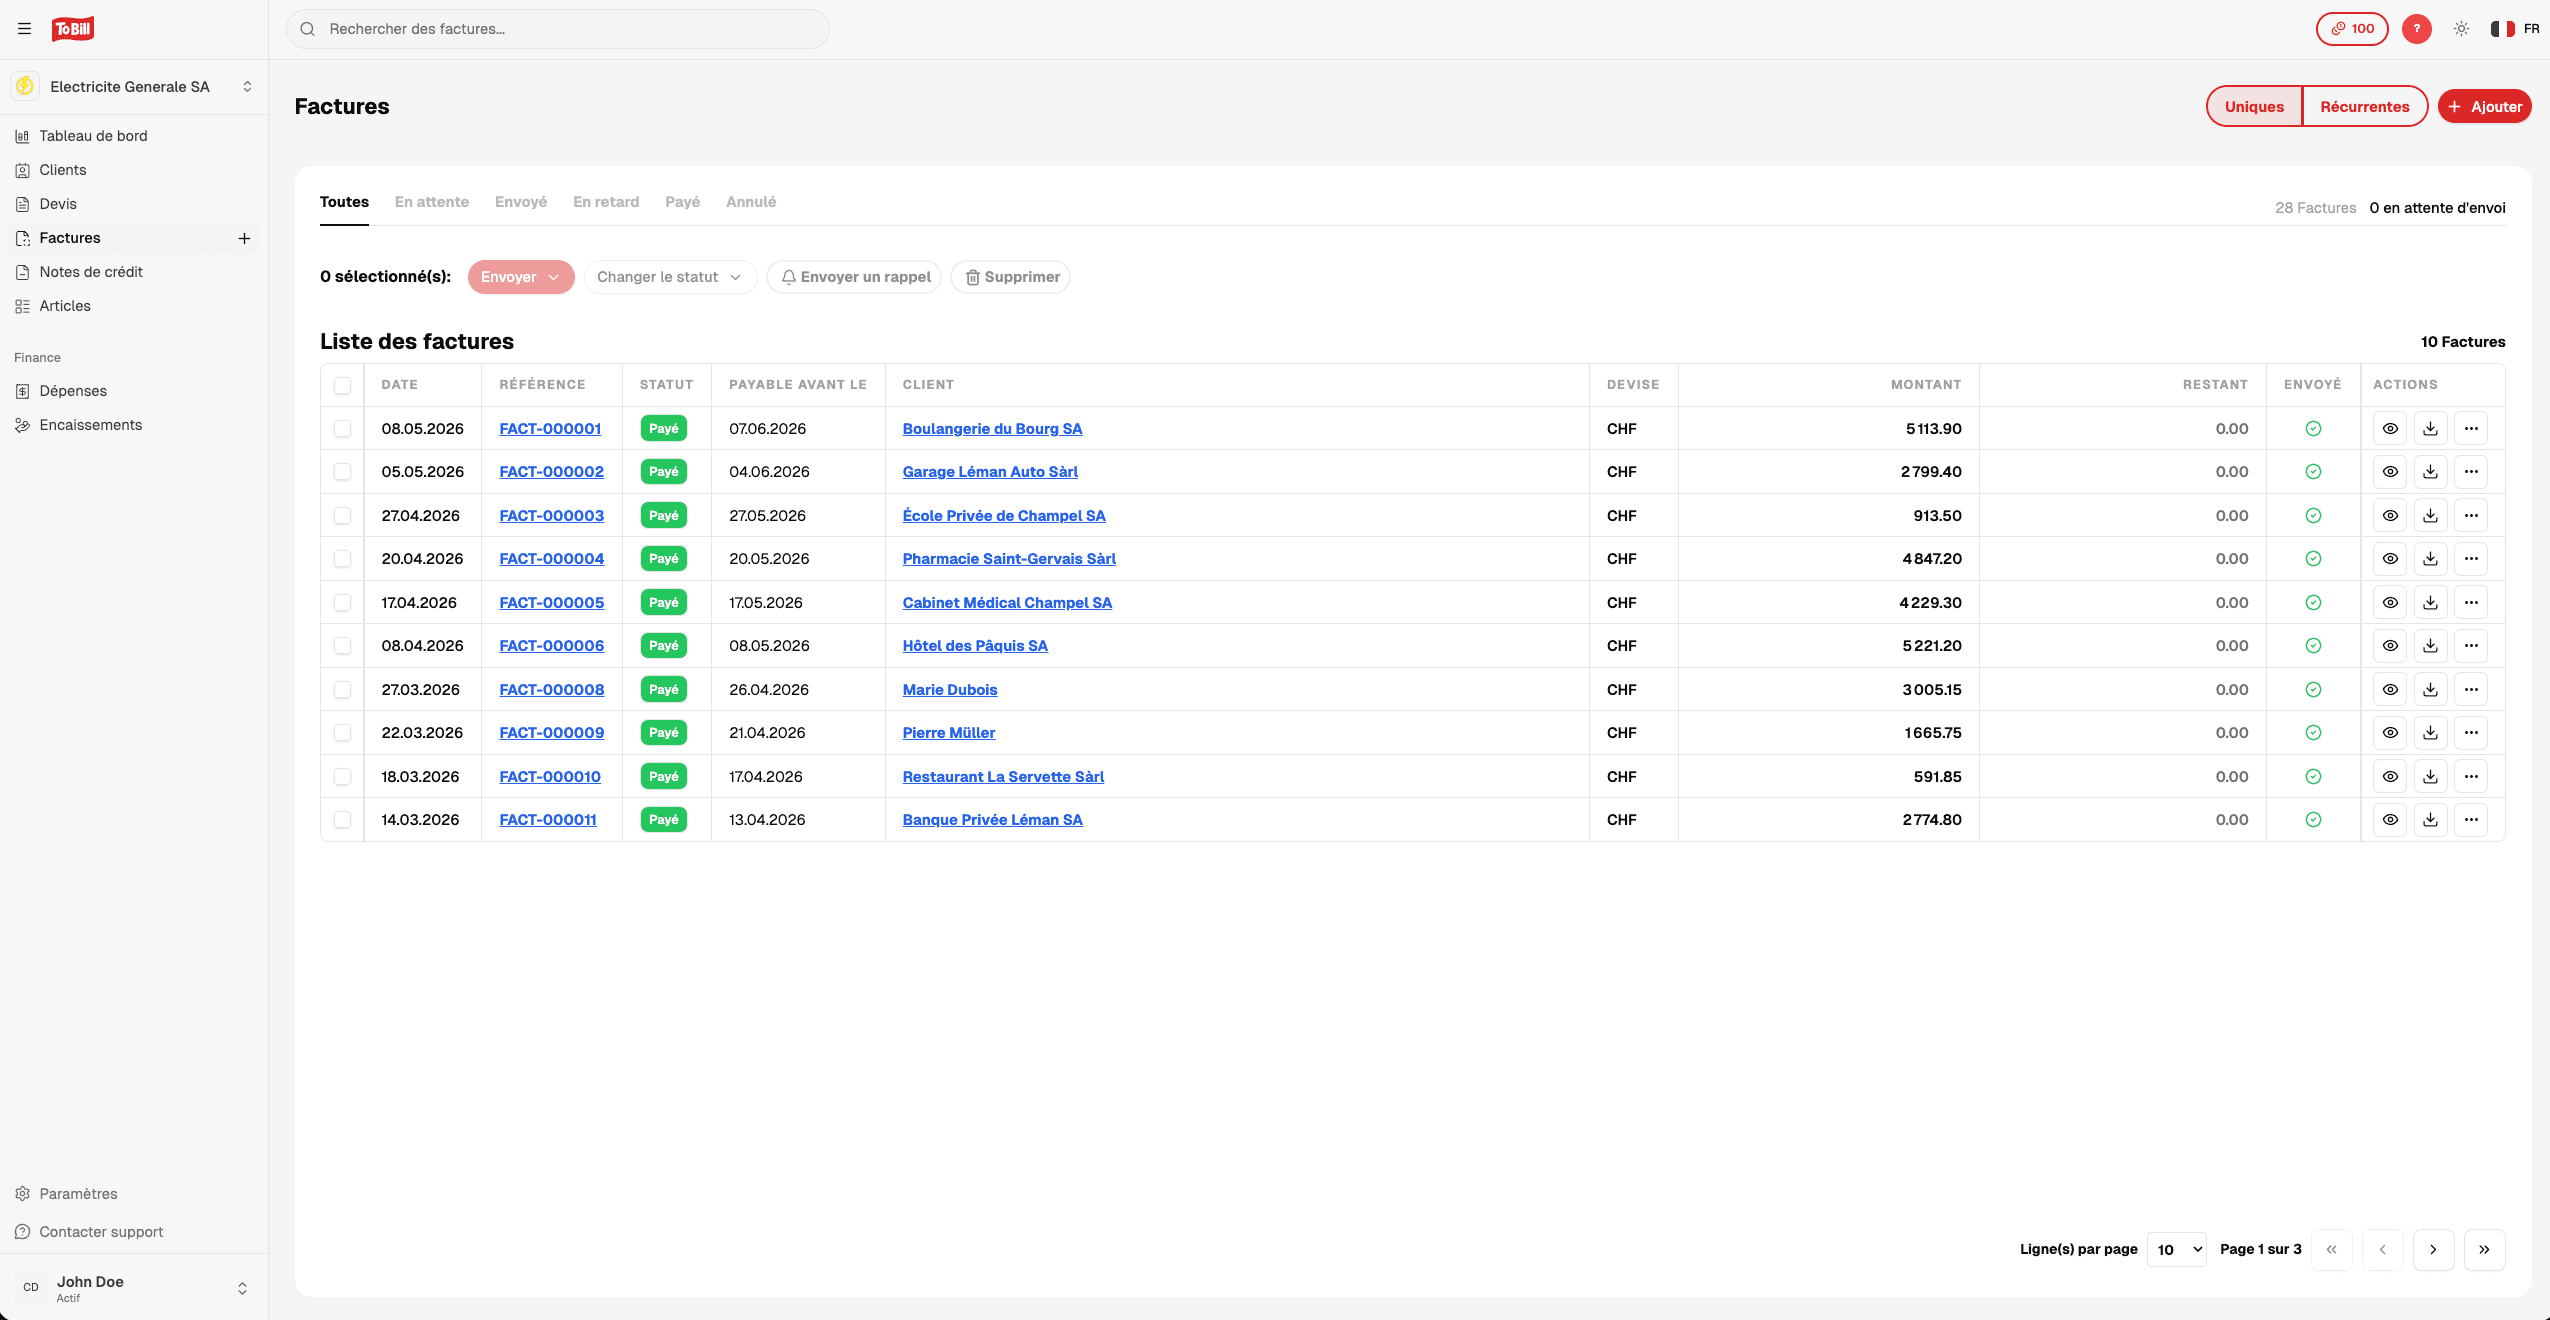Switch to Annulé tab
The image size is (2550, 1320).
pyautogui.click(x=751, y=202)
